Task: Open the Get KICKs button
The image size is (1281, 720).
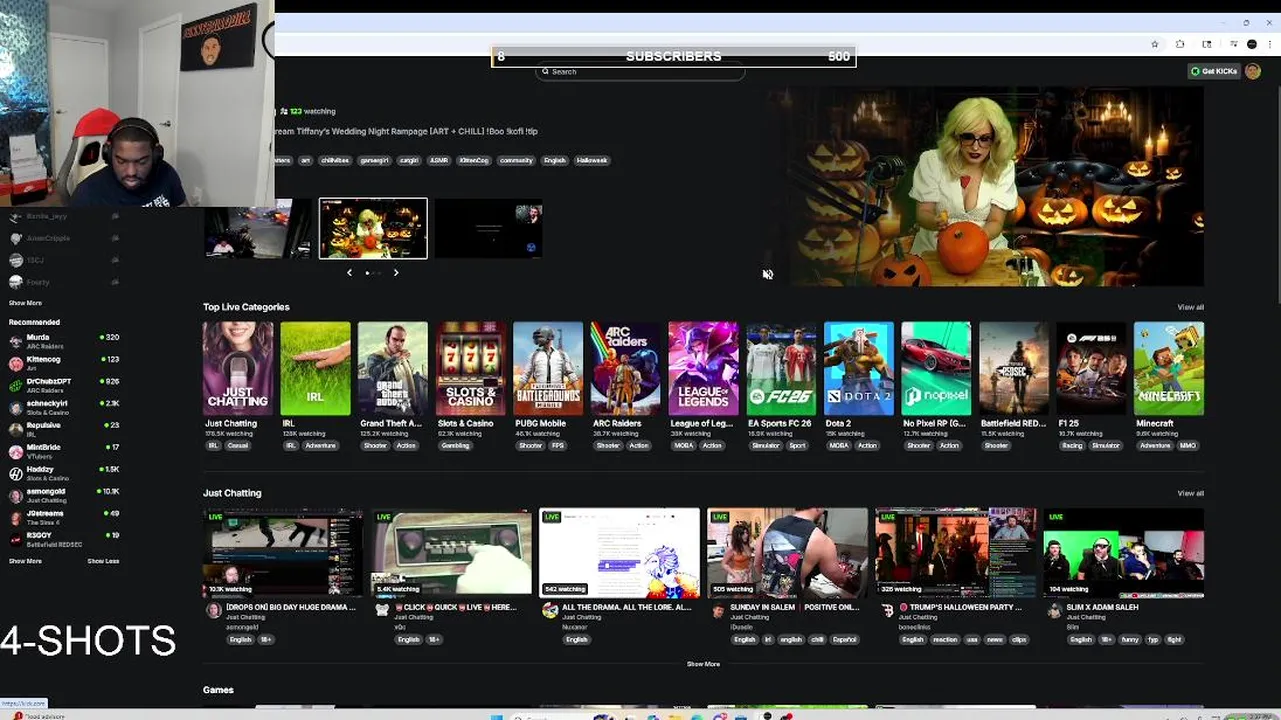Action: click(1214, 71)
